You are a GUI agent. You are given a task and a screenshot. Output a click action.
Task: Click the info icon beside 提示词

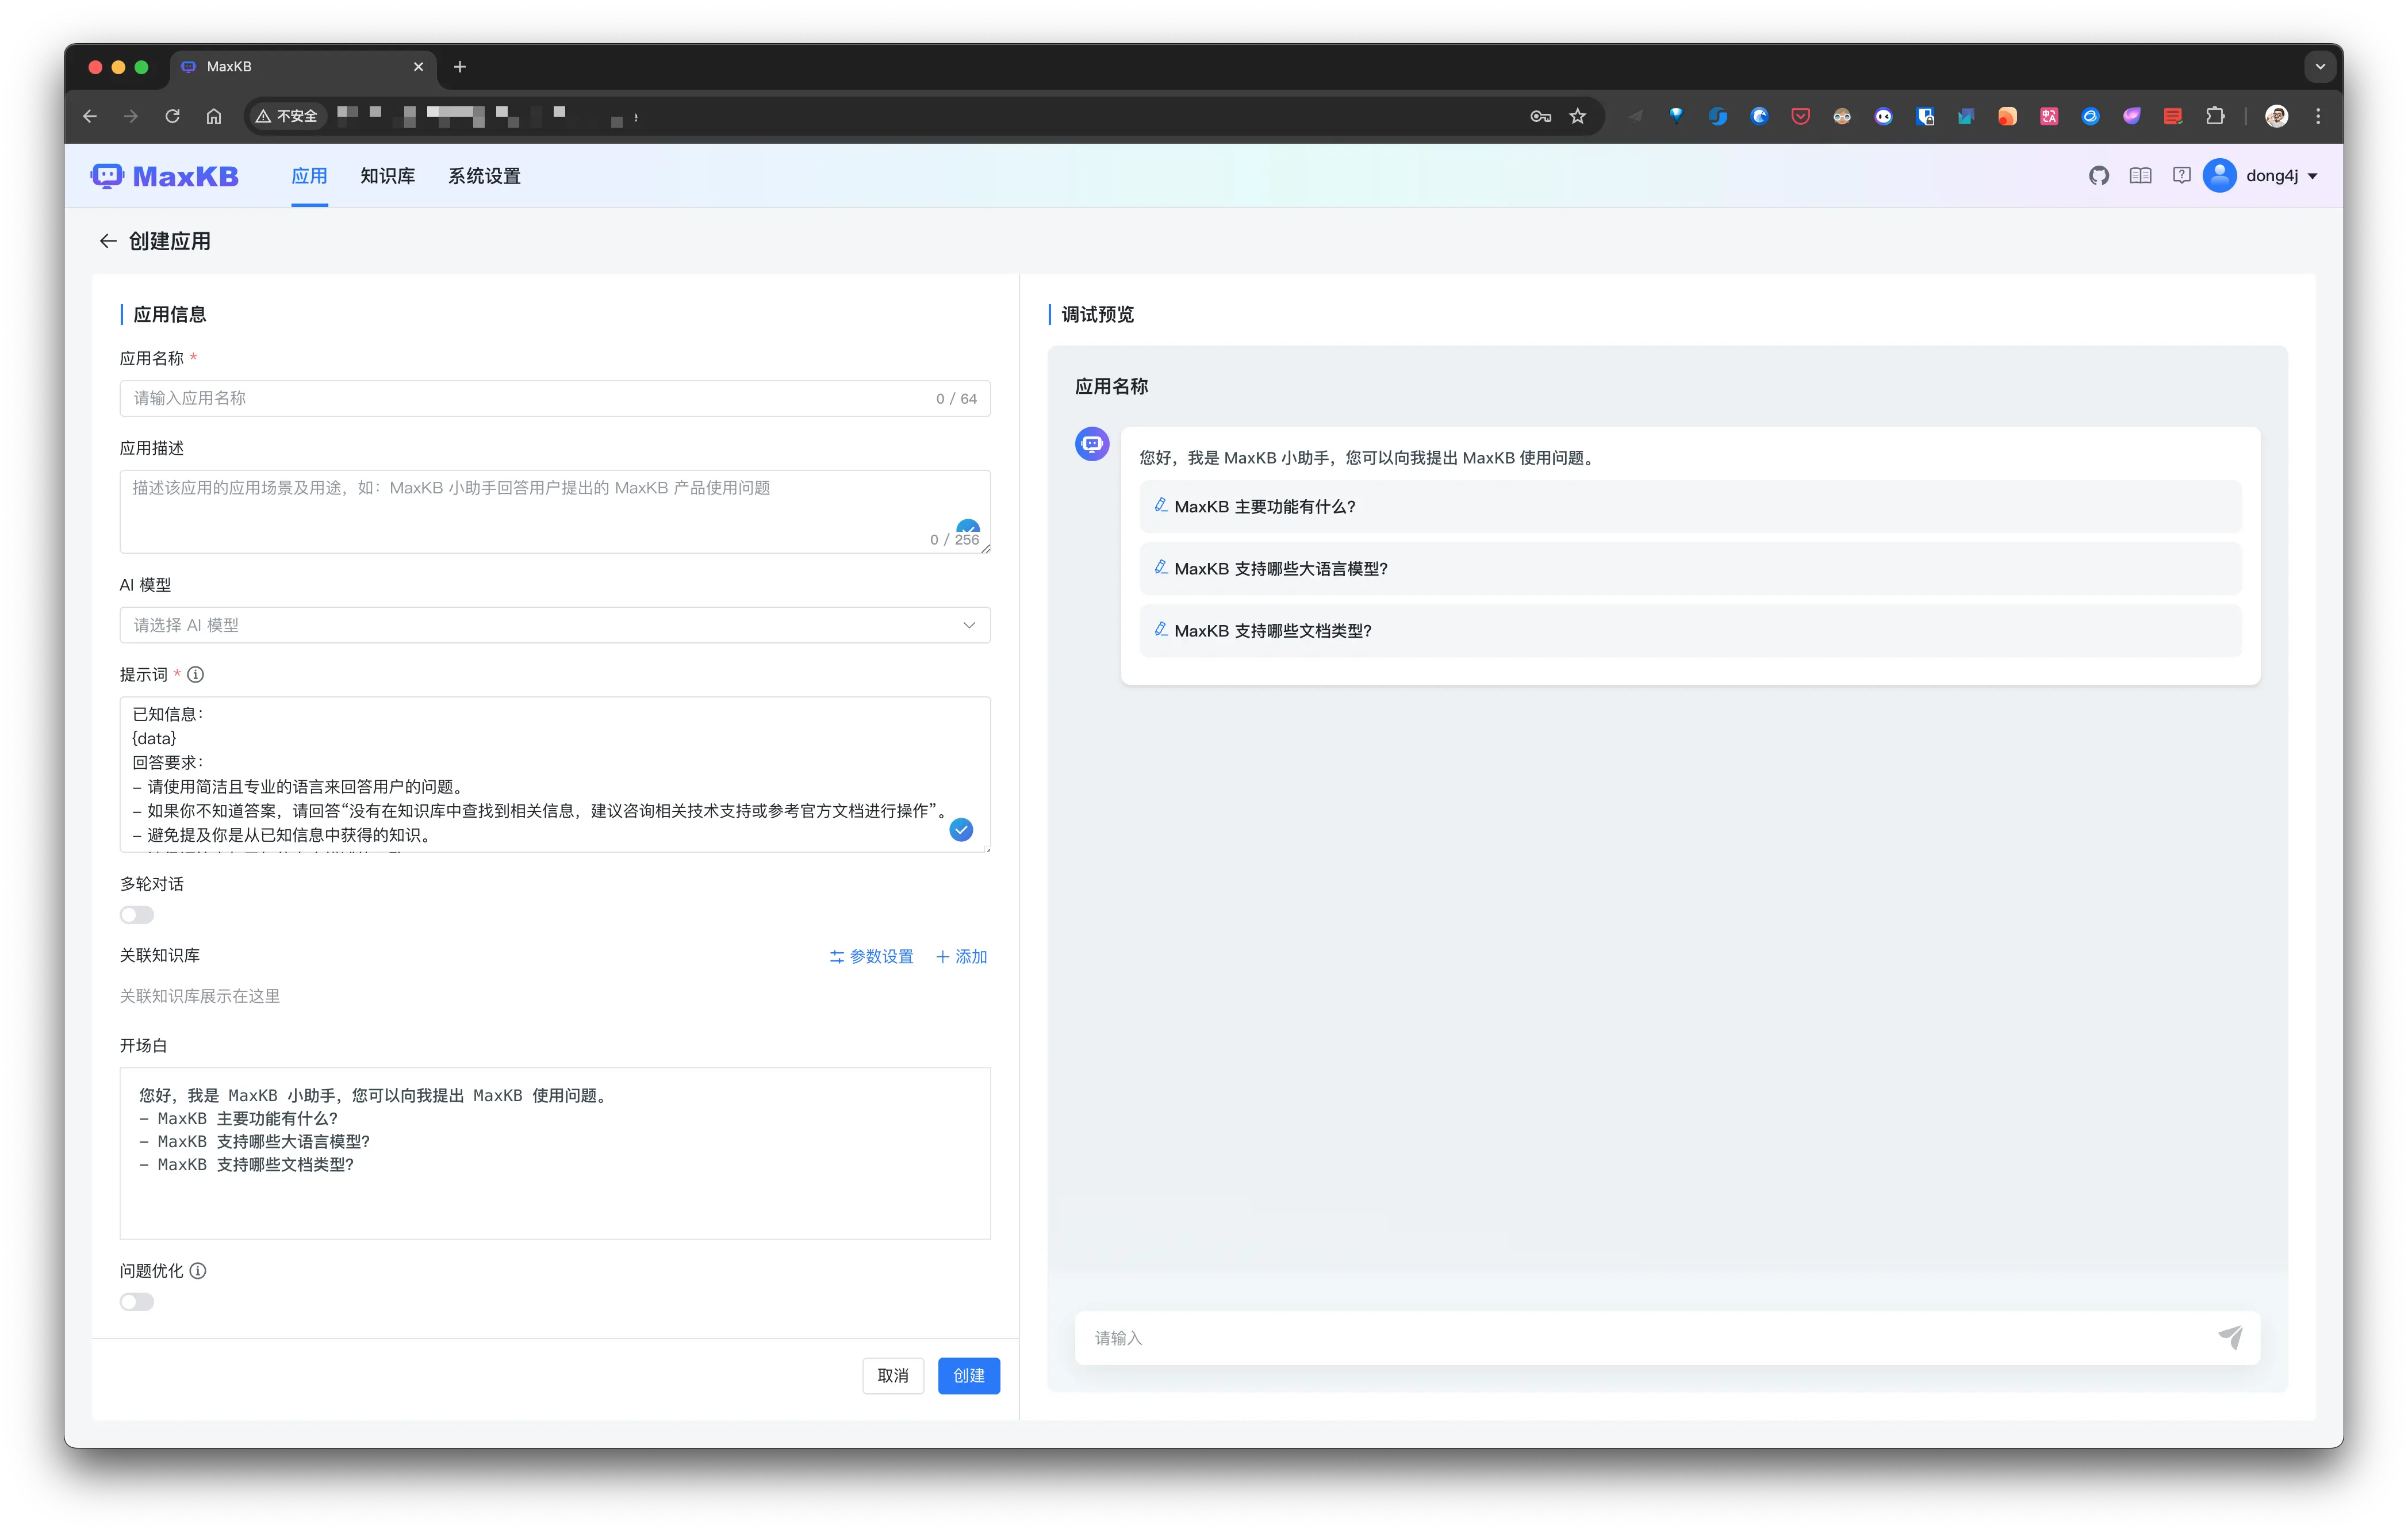tap(196, 675)
